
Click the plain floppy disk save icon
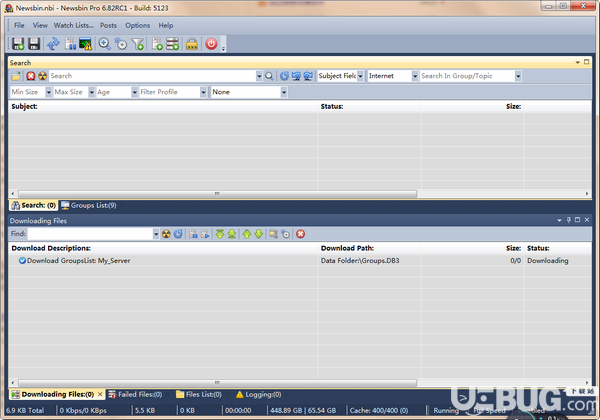(34, 44)
